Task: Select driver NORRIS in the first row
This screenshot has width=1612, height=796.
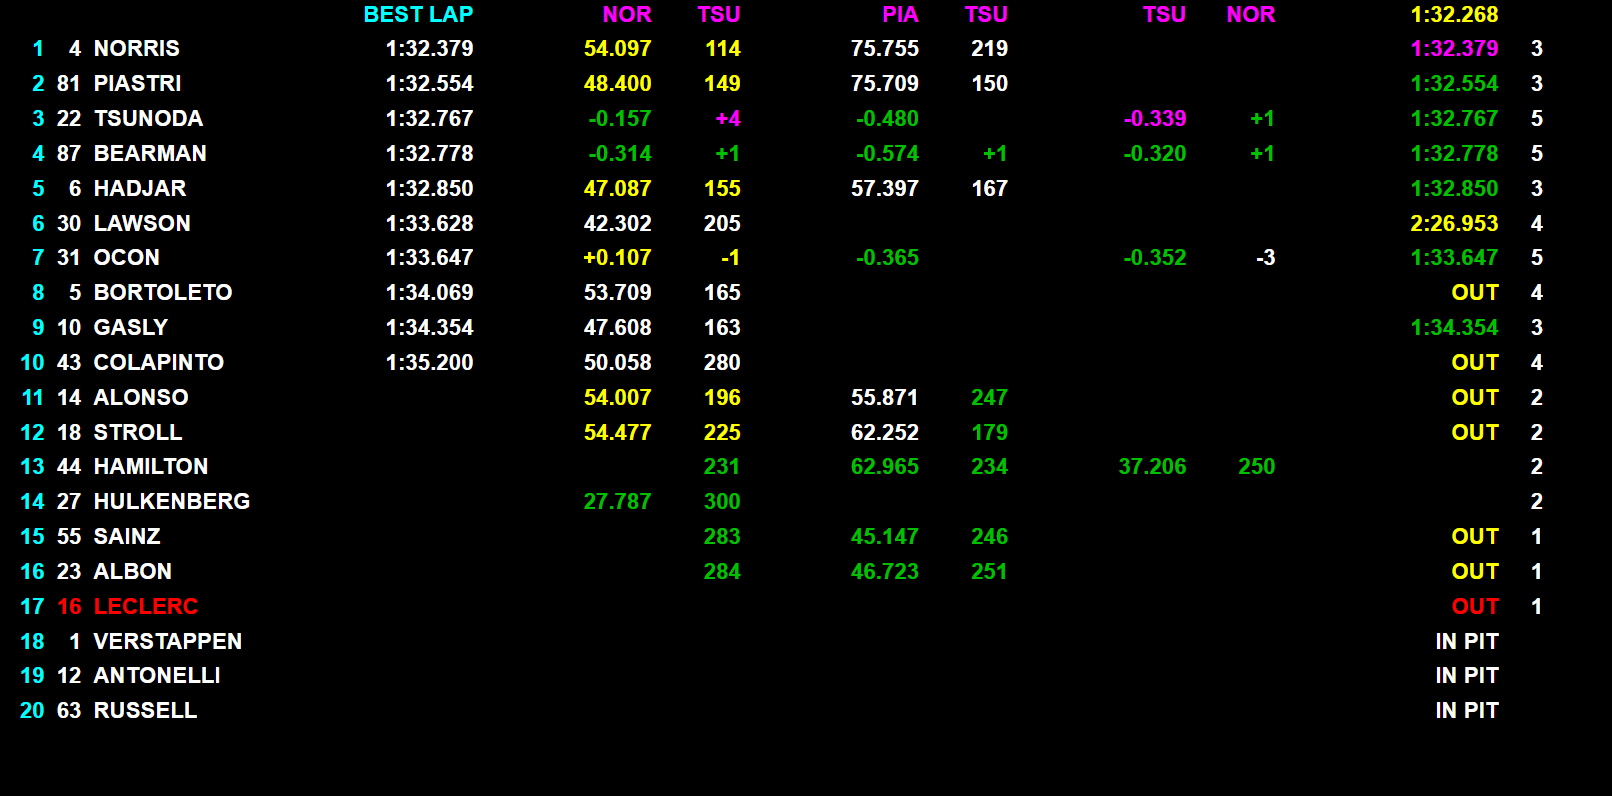Action: 136,48
